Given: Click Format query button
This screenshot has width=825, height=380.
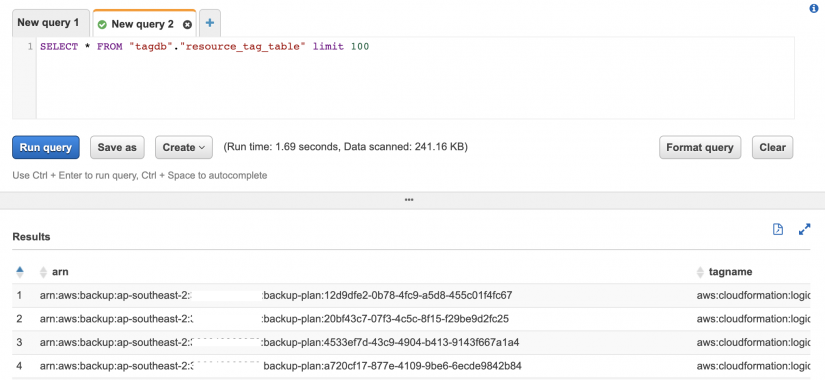Looking at the screenshot, I should [x=700, y=147].
